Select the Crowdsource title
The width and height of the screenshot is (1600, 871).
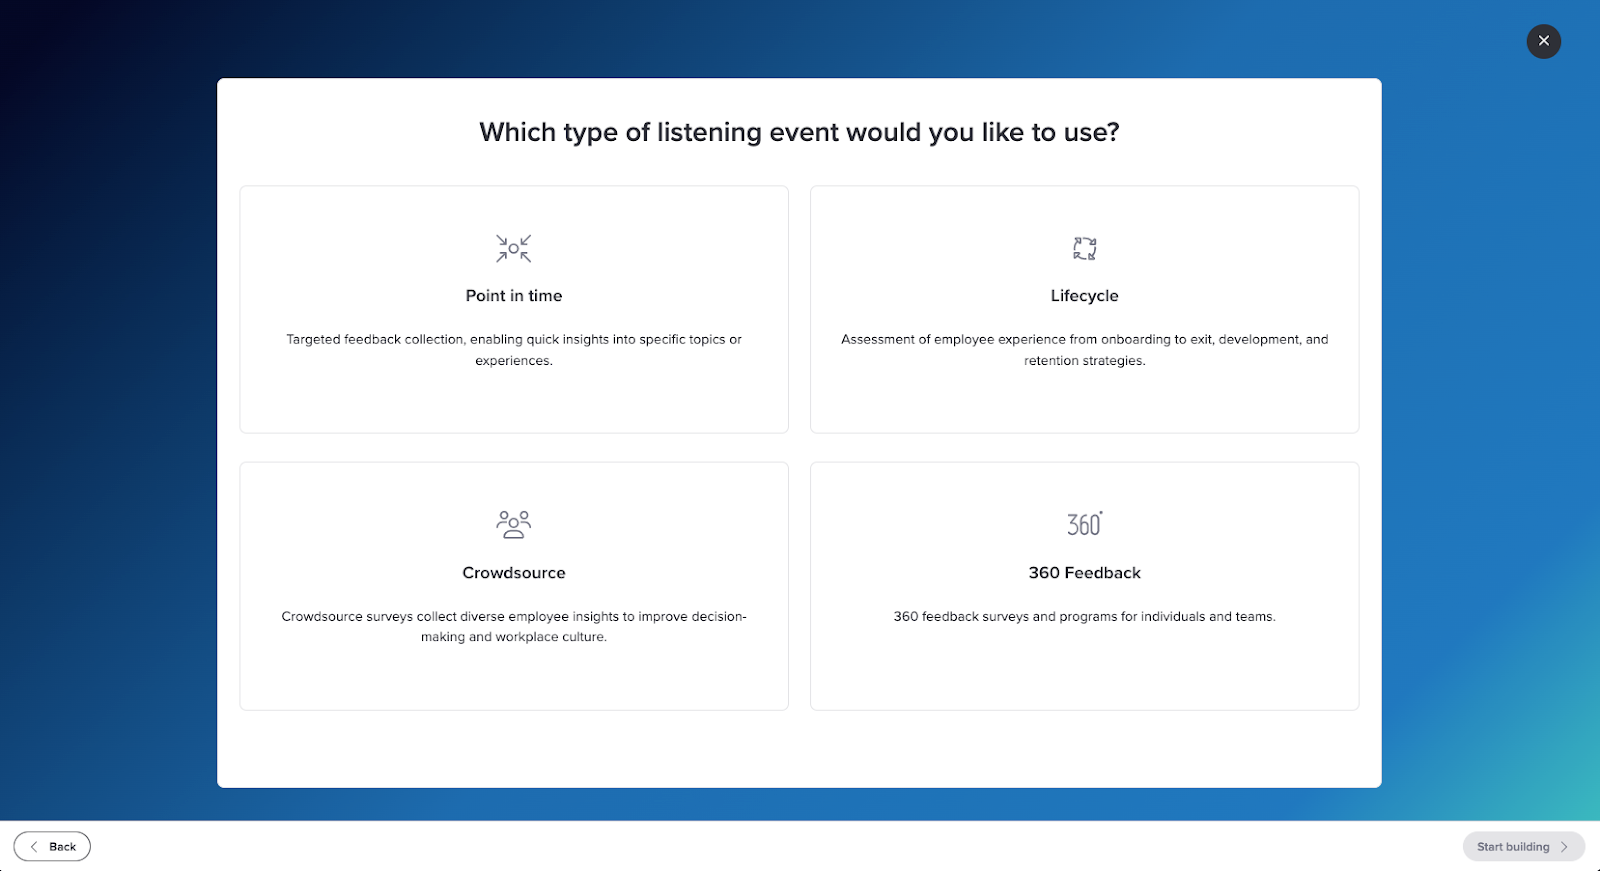(514, 573)
